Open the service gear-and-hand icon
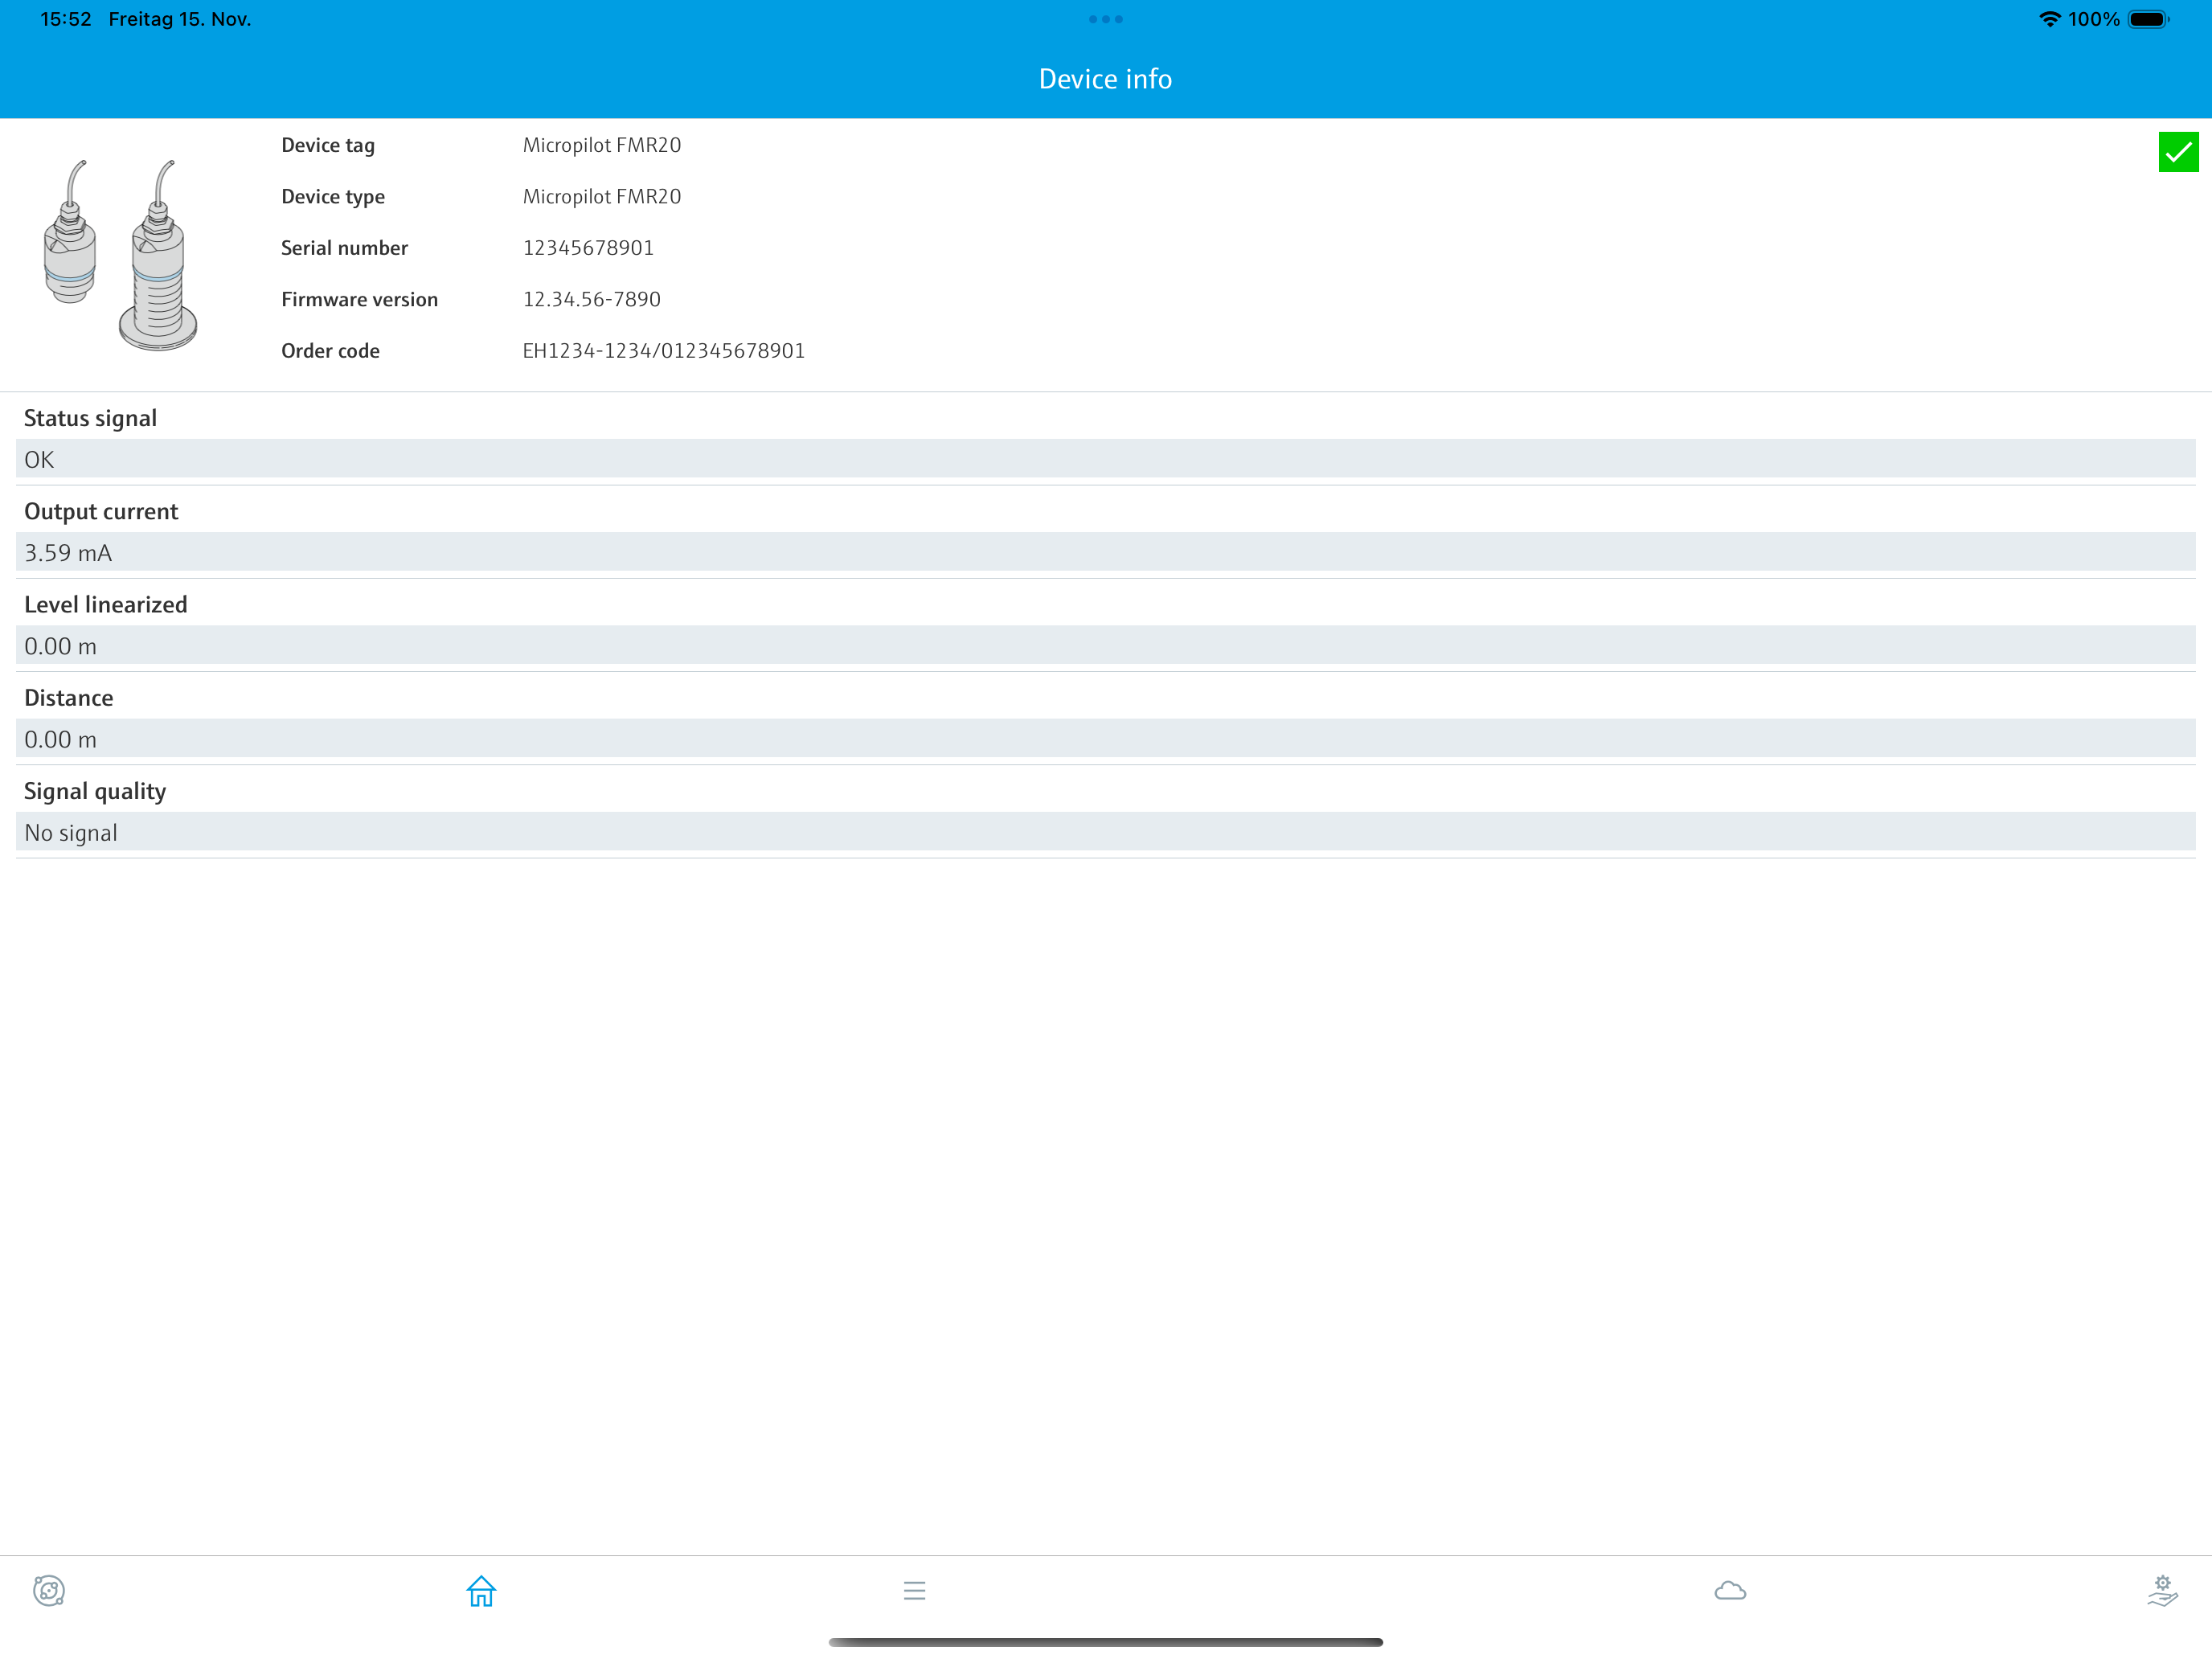The height and width of the screenshot is (1659, 2212). click(x=2161, y=1590)
